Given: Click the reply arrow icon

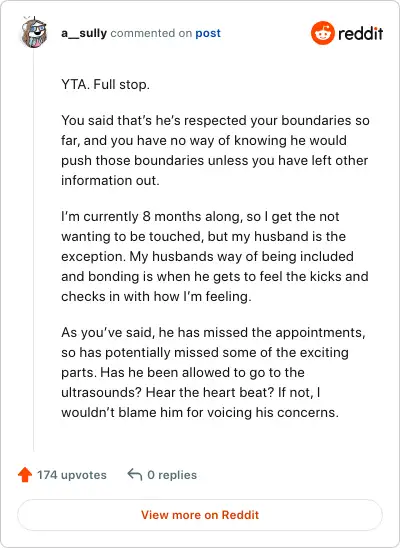Looking at the screenshot, I should [x=135, y=475].
